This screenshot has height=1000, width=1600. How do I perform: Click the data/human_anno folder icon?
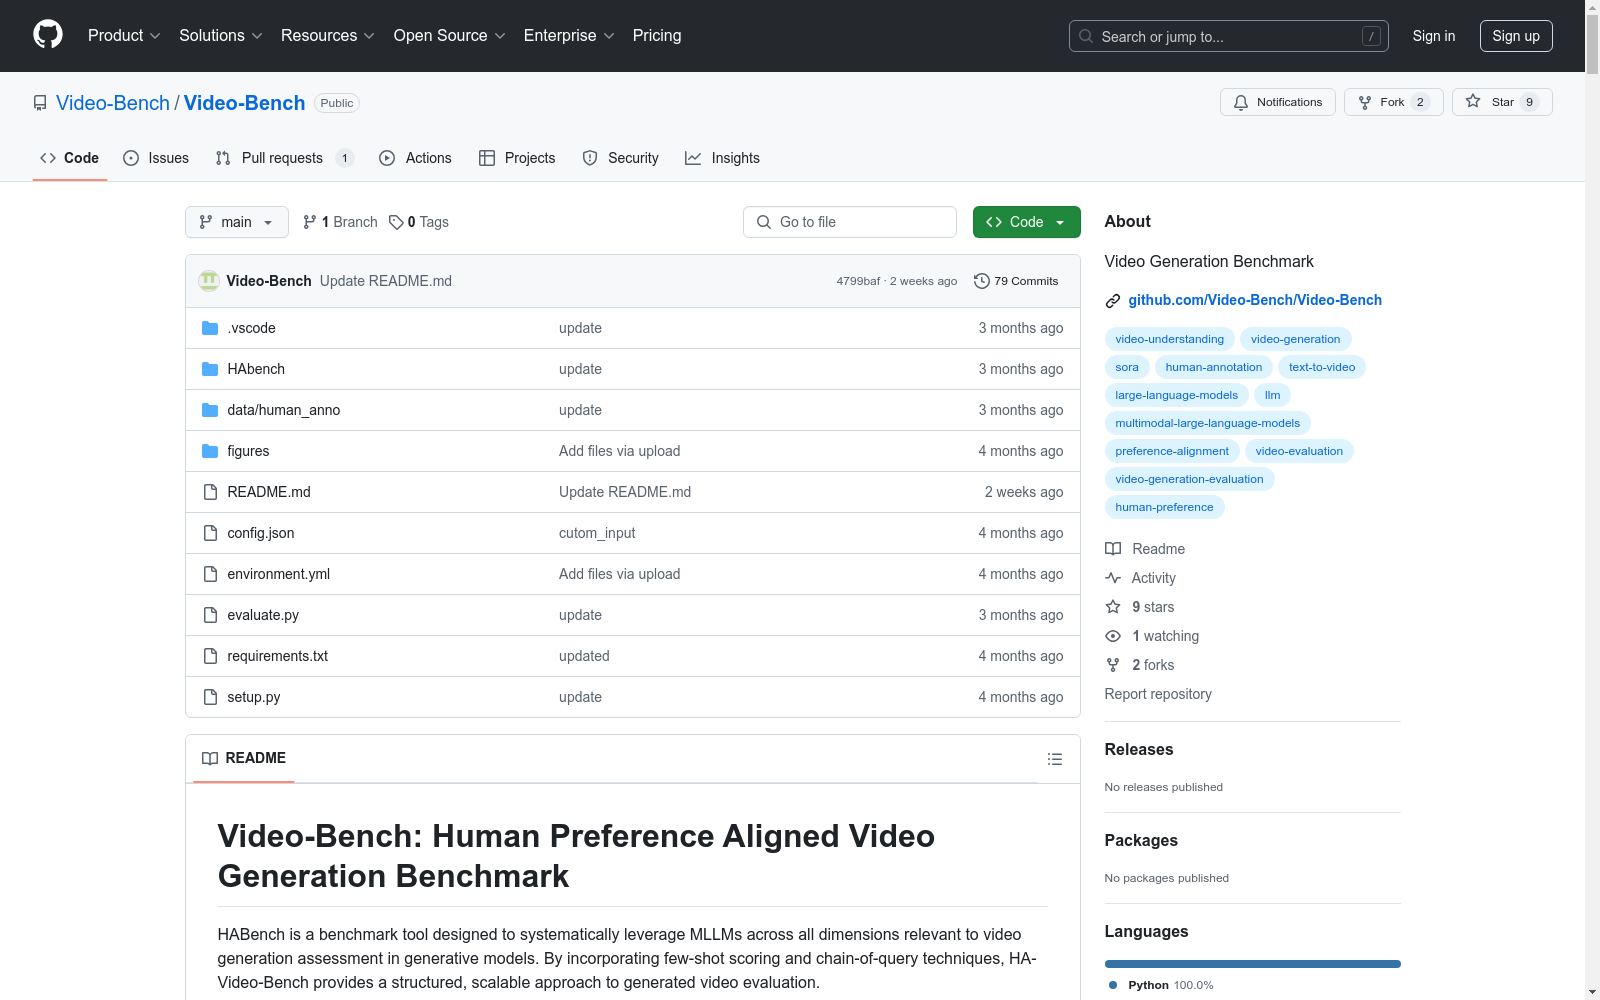pos(210,410)
